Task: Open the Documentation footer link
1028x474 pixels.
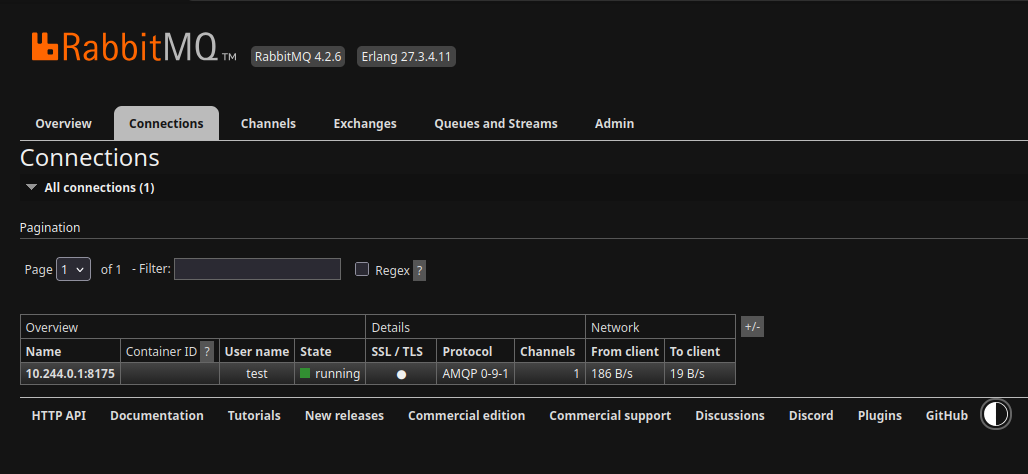Action: (157, 415)
